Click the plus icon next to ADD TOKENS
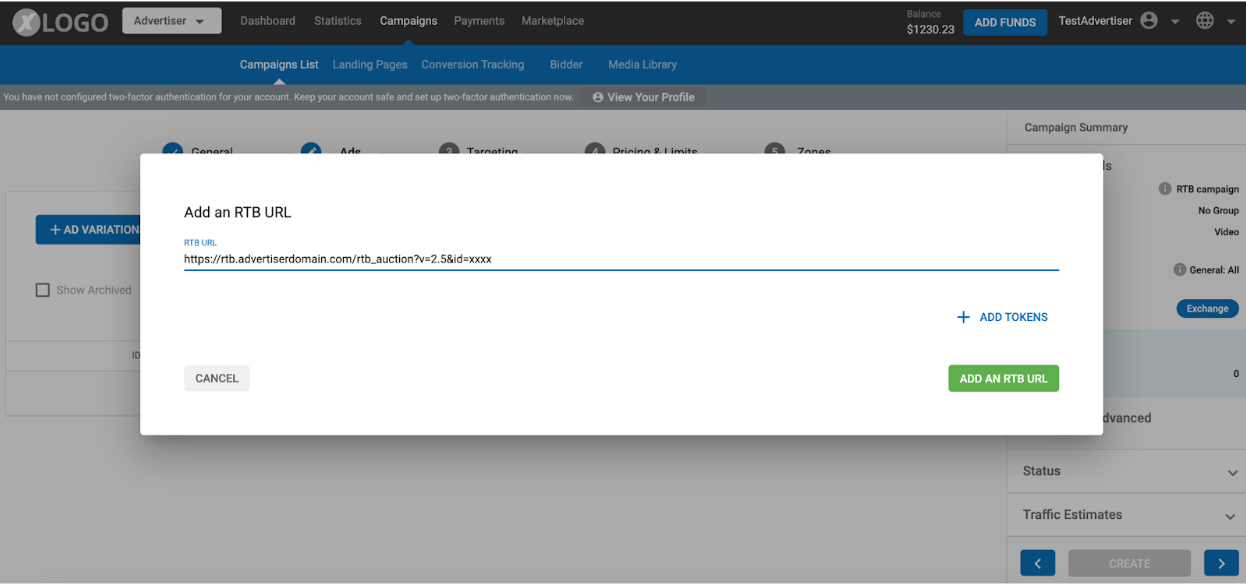 click(x=963, y=316)
